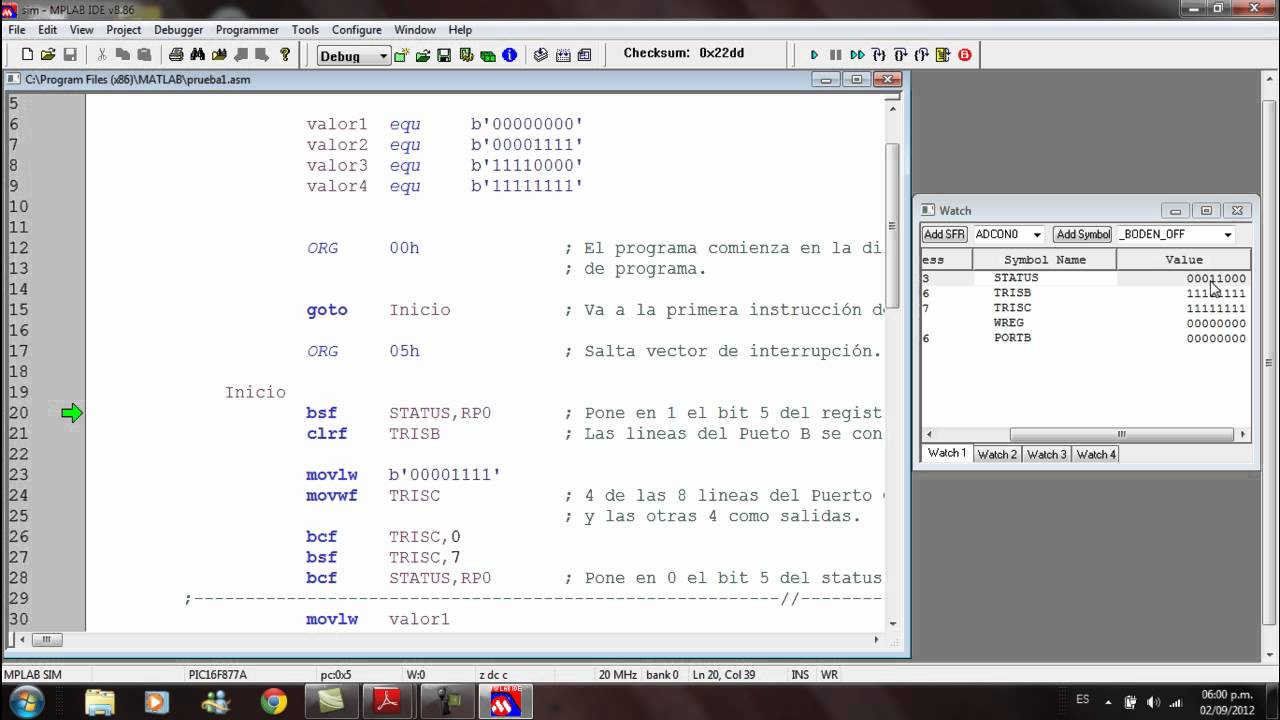
Task: Open Windows Explorer from the taskbar
Action: click(x=100, y=702)
